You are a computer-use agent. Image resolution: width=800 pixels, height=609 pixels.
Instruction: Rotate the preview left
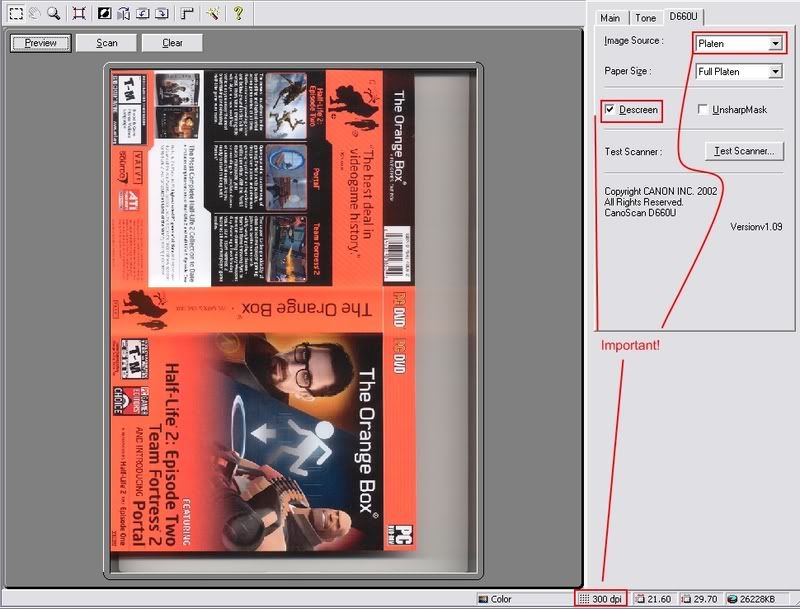[x=142, y=14]
